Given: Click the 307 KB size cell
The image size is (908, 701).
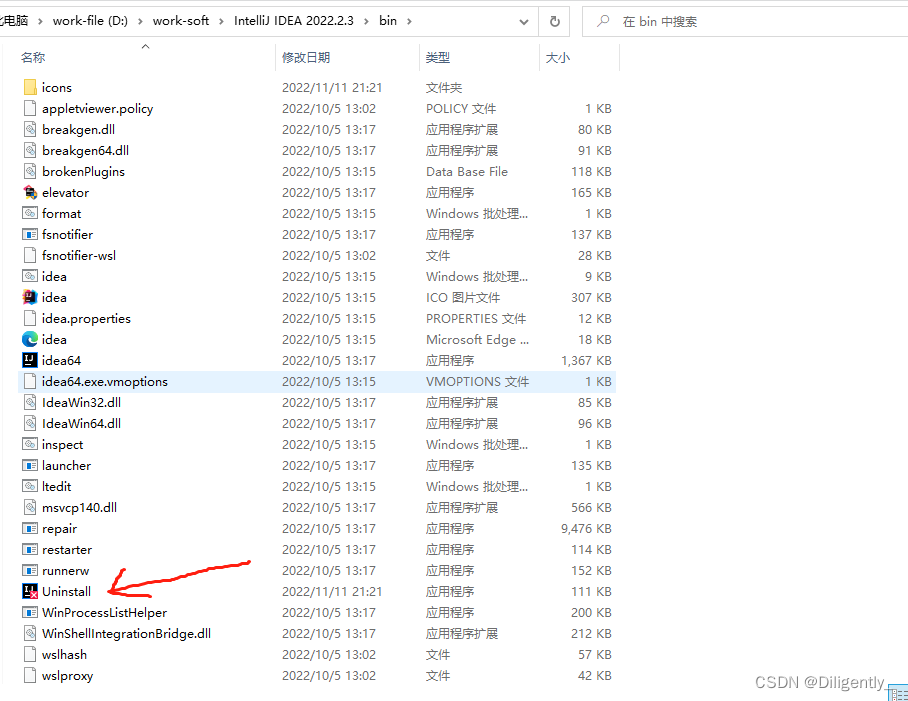Looking at the screenshot, I should (591, 298).
